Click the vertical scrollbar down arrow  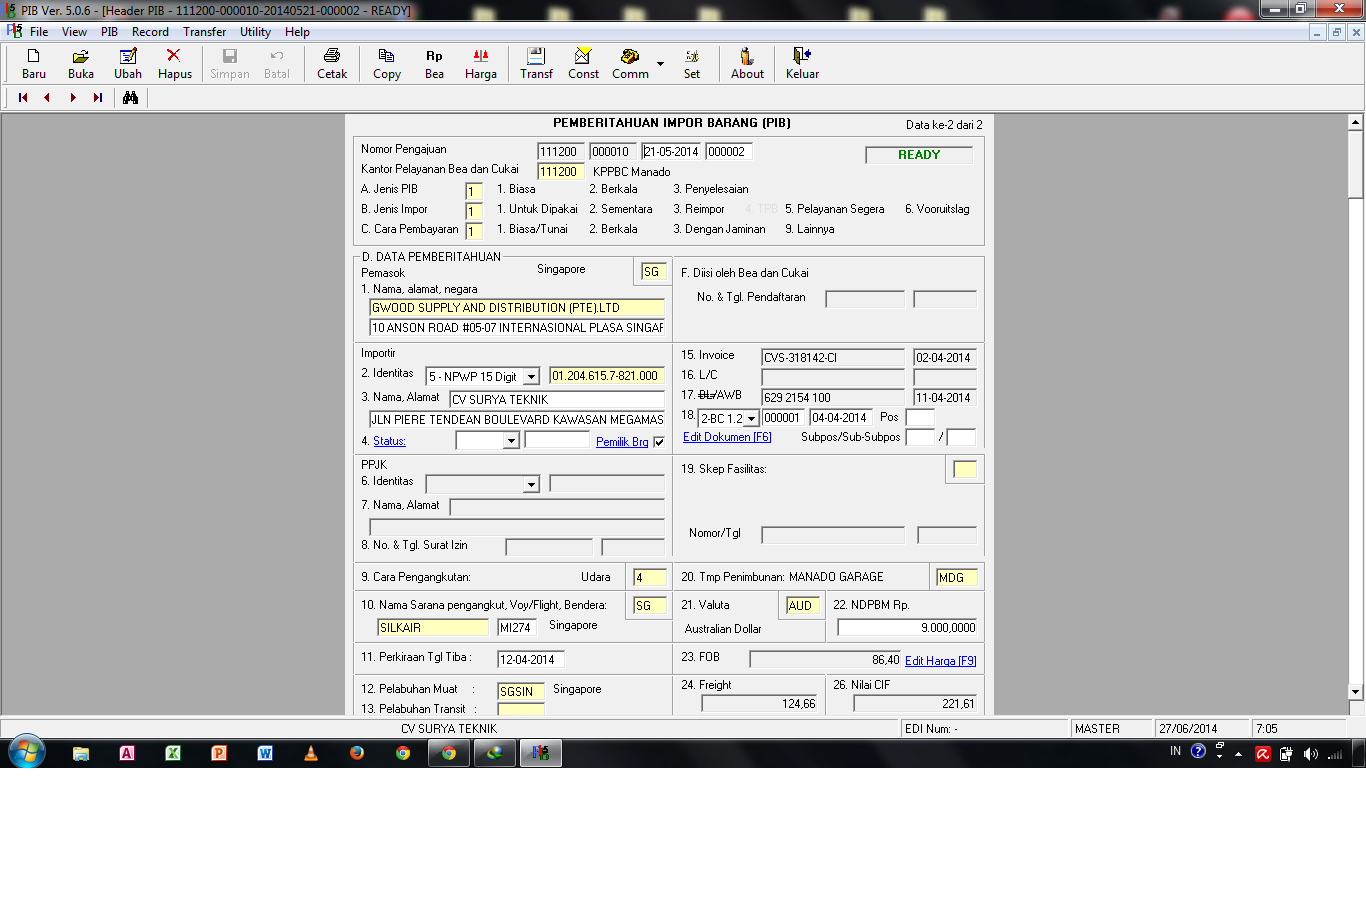tap(1355, 691)
